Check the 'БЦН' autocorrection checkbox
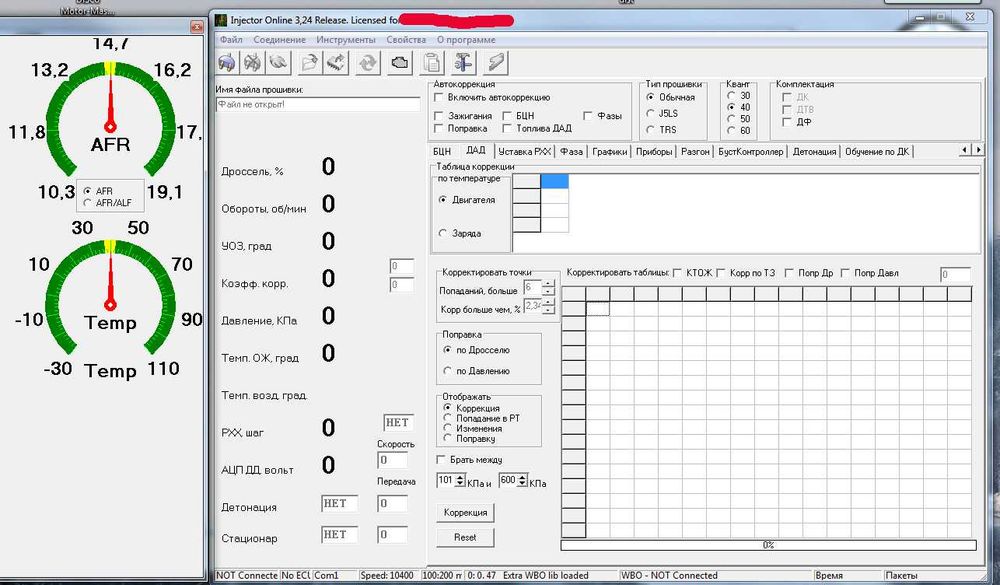This screenshot has width=1000, height=585. (506, 116)
